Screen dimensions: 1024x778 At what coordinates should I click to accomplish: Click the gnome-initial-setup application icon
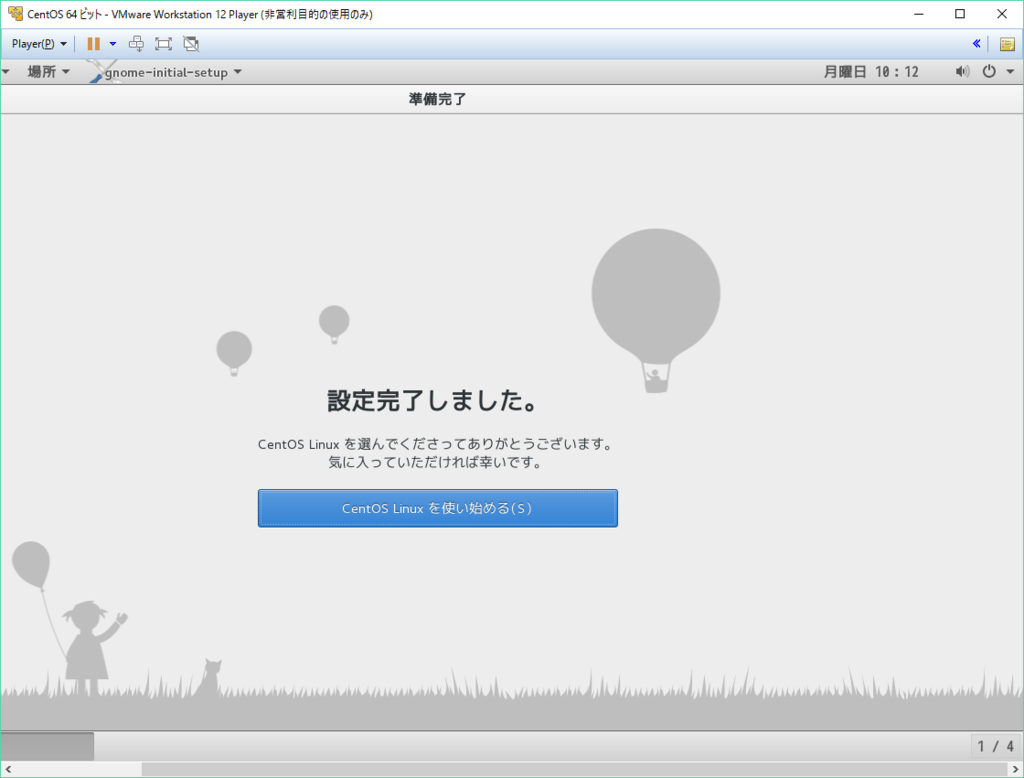pyautogui.click(x=99, y=71)
